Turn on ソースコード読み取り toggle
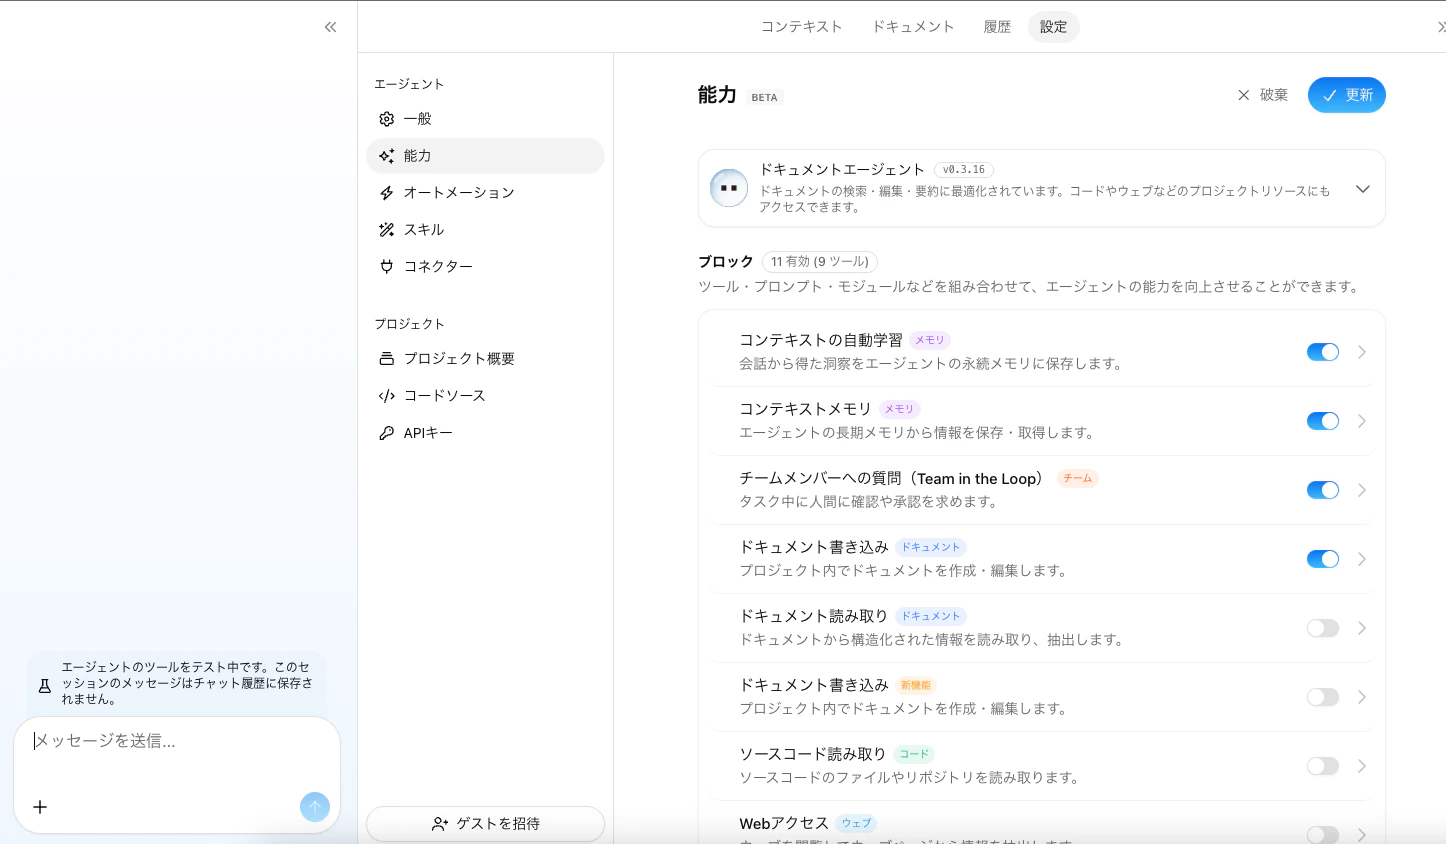1446x844 pixels. pos(1323,766)
